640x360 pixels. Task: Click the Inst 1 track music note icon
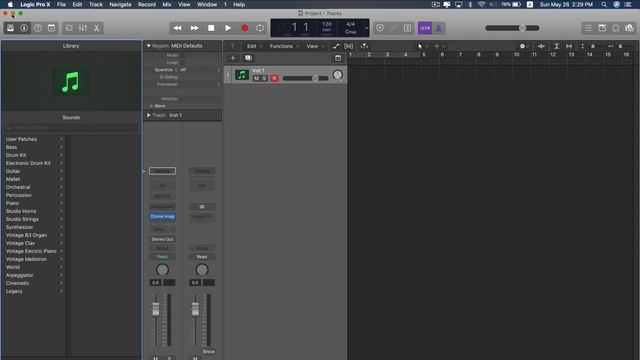coord(242,75)
